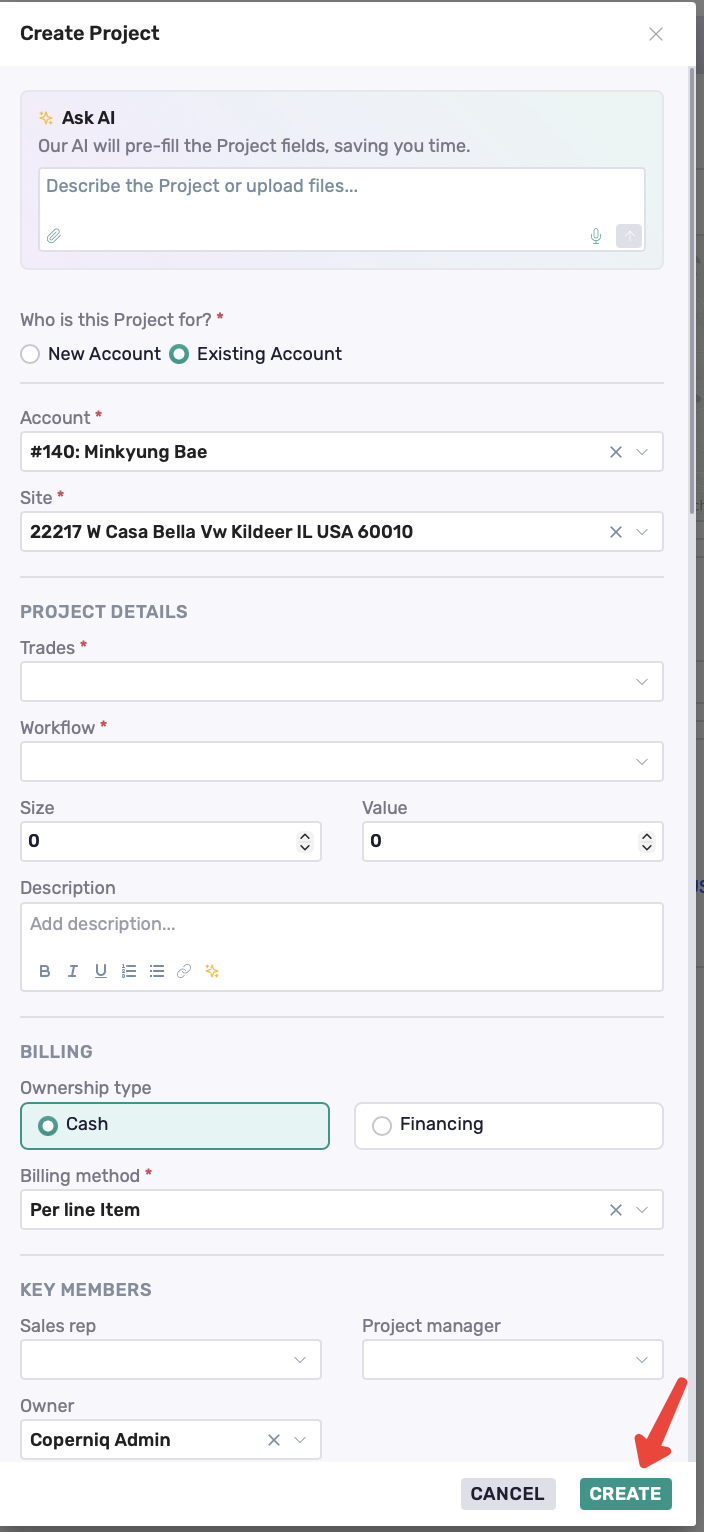Clear the Owner field selection
Screen dimensions: 704x1532
[274, 1440]
